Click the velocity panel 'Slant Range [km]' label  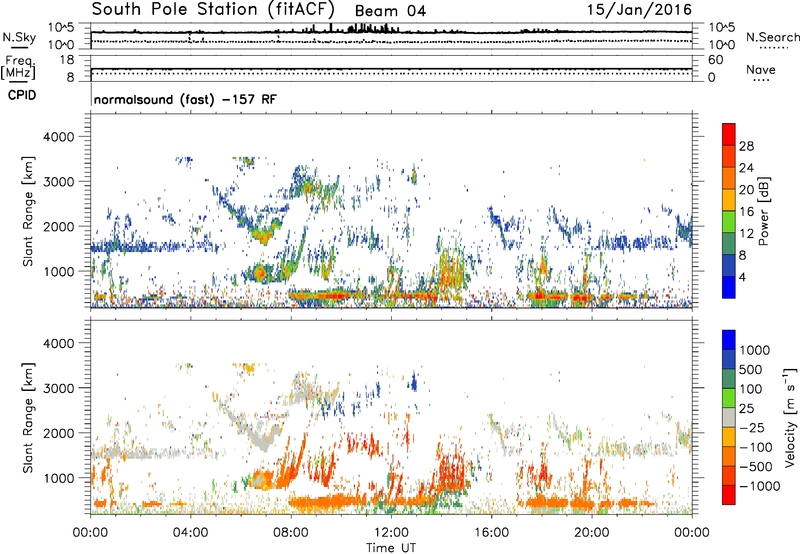pyautogui.click(x=28, y=418)
